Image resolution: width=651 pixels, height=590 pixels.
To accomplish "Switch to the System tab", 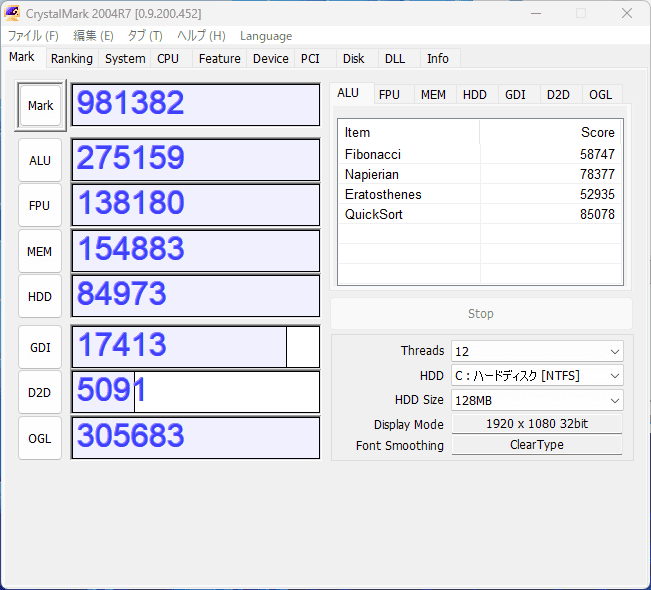I will tap(125, 59).
